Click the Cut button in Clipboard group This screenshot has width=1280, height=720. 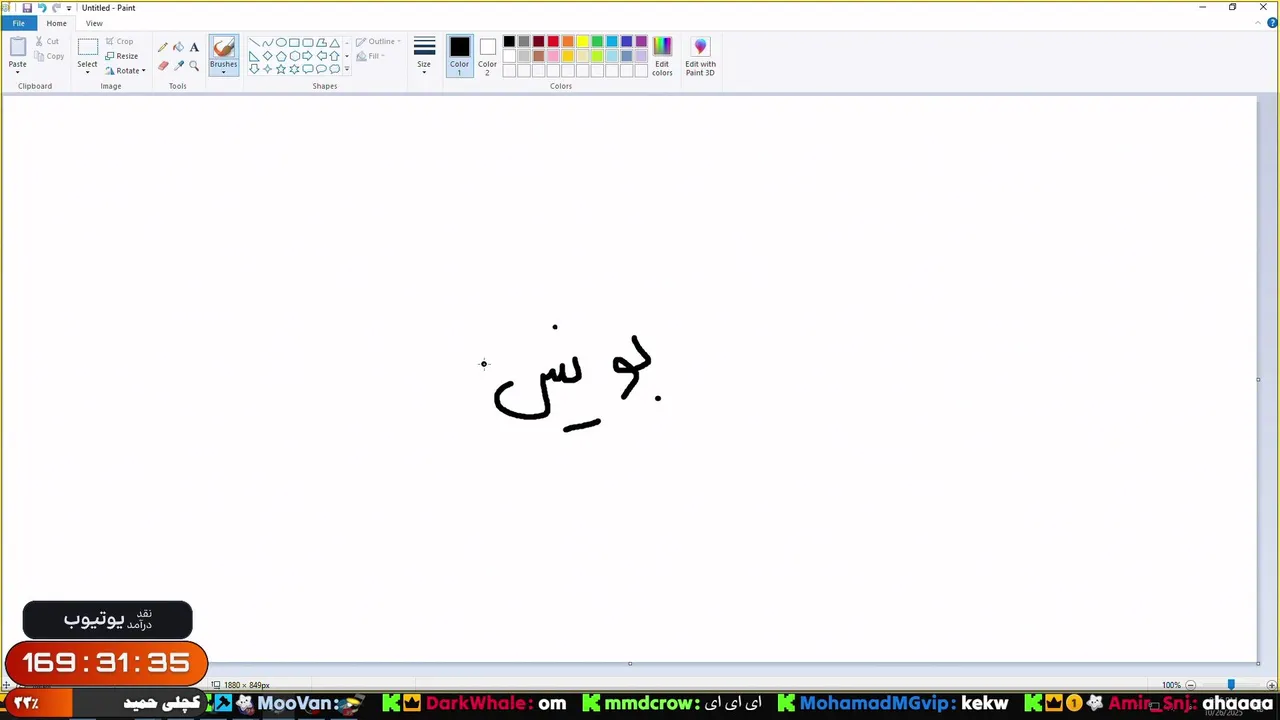click(47, 41)
